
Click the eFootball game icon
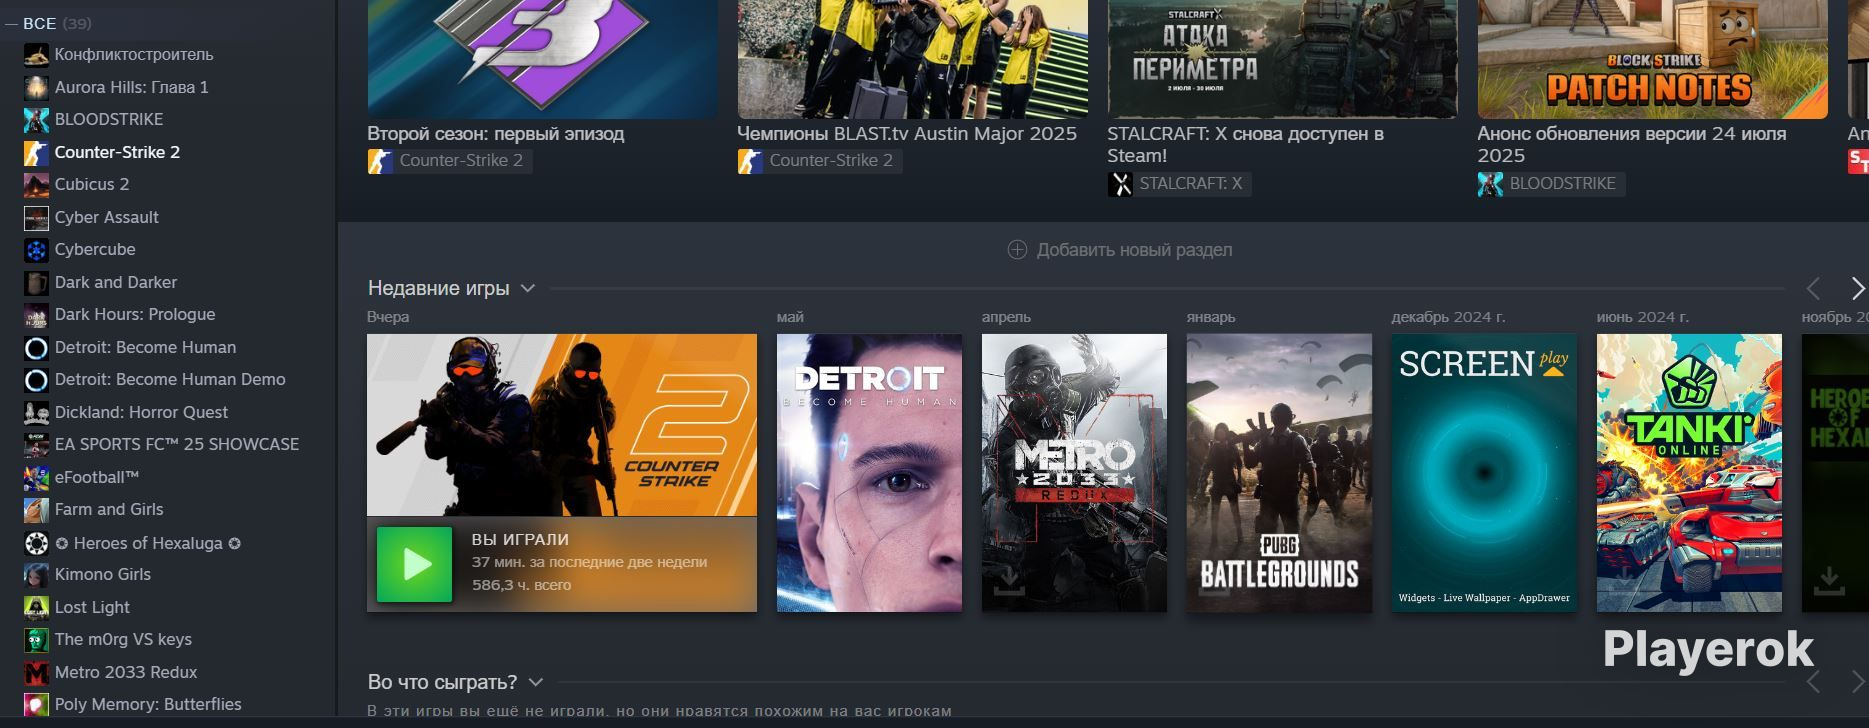tap(36, 478)
